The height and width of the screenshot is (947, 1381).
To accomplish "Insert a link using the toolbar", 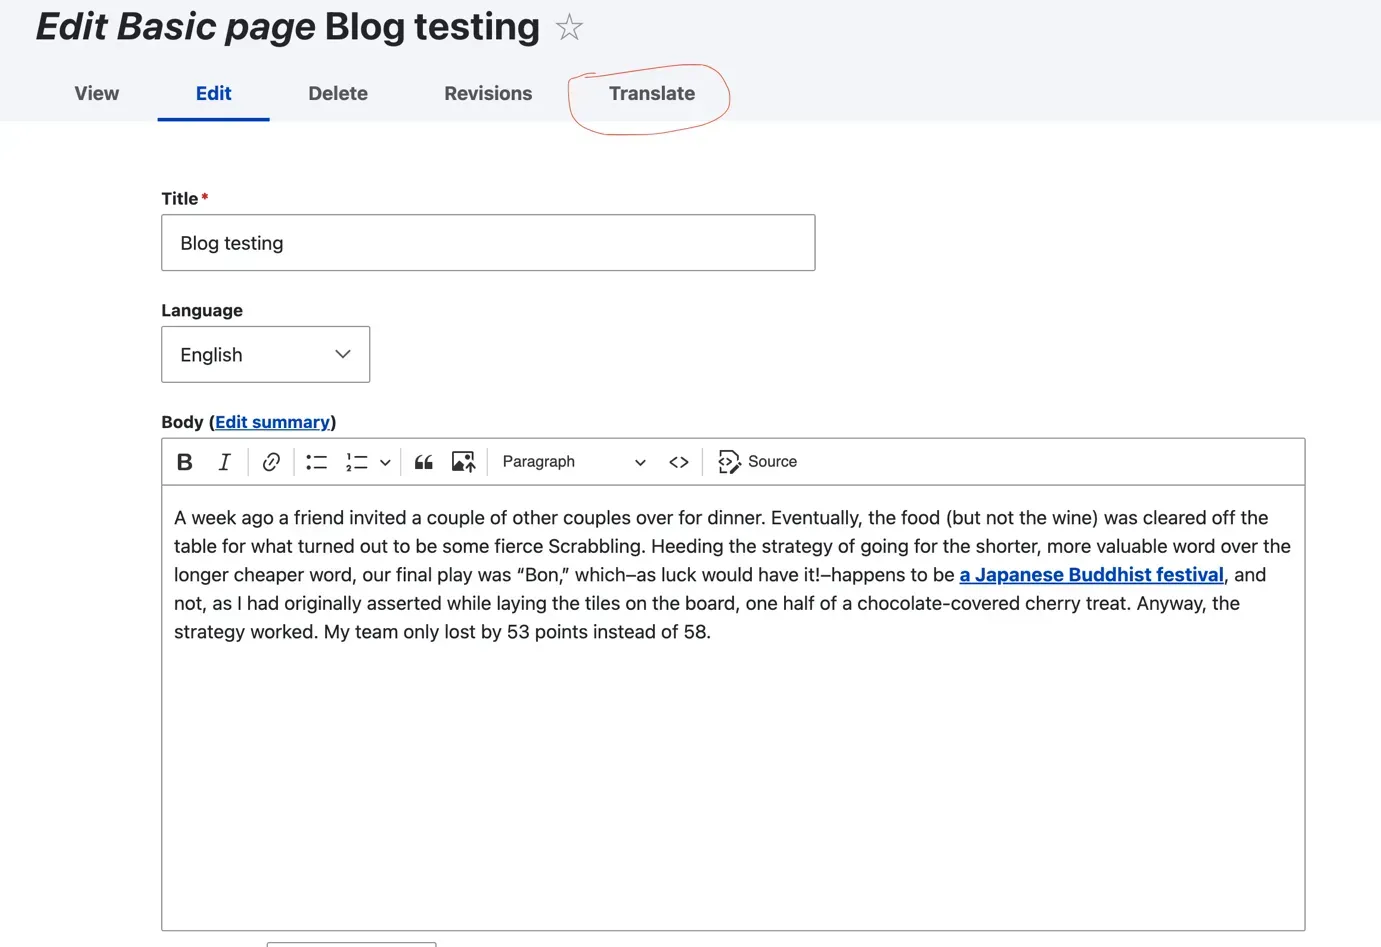I will point(271,462).
